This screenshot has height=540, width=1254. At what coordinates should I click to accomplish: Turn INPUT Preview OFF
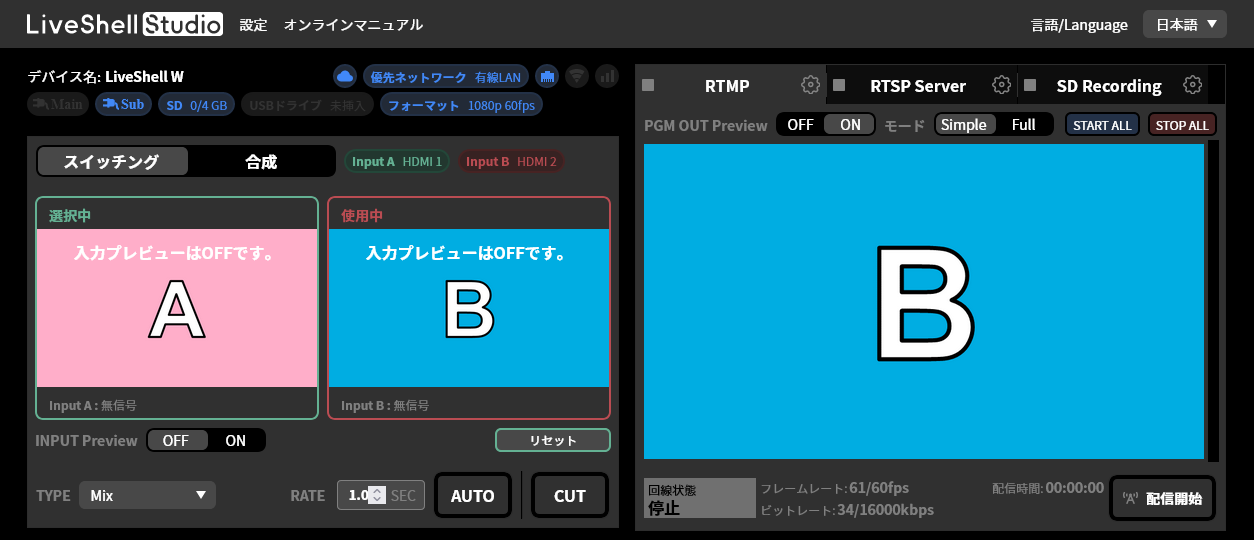[x=176, y=441]
